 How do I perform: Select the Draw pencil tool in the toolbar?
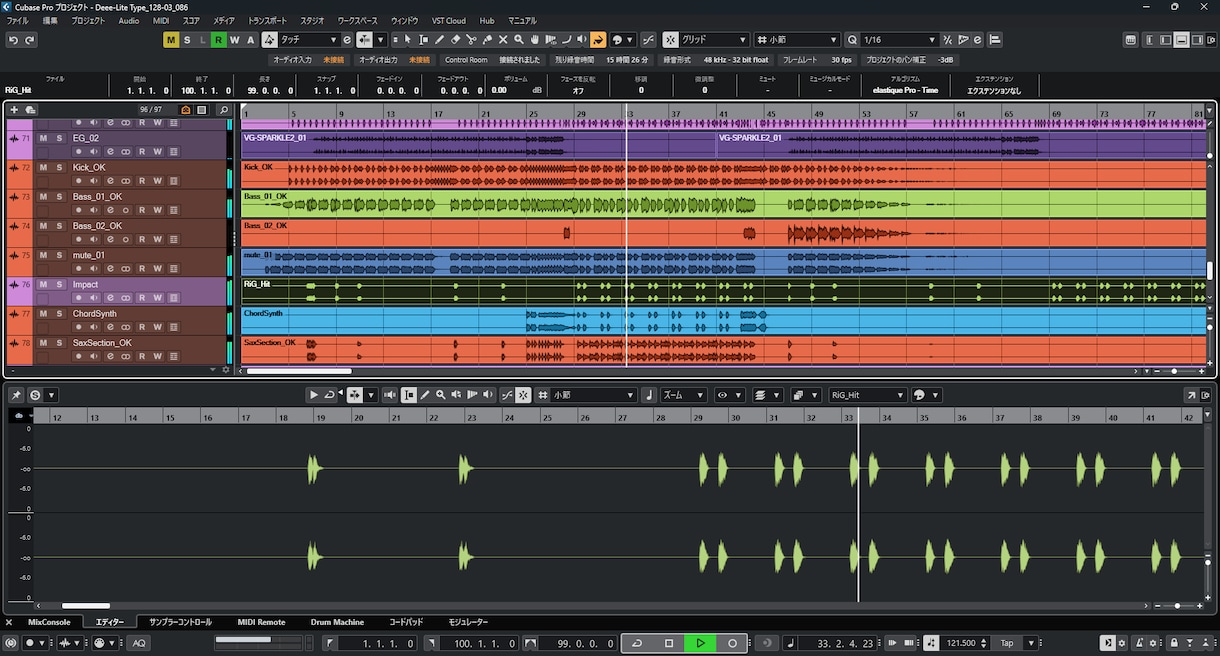click(439, 39)
